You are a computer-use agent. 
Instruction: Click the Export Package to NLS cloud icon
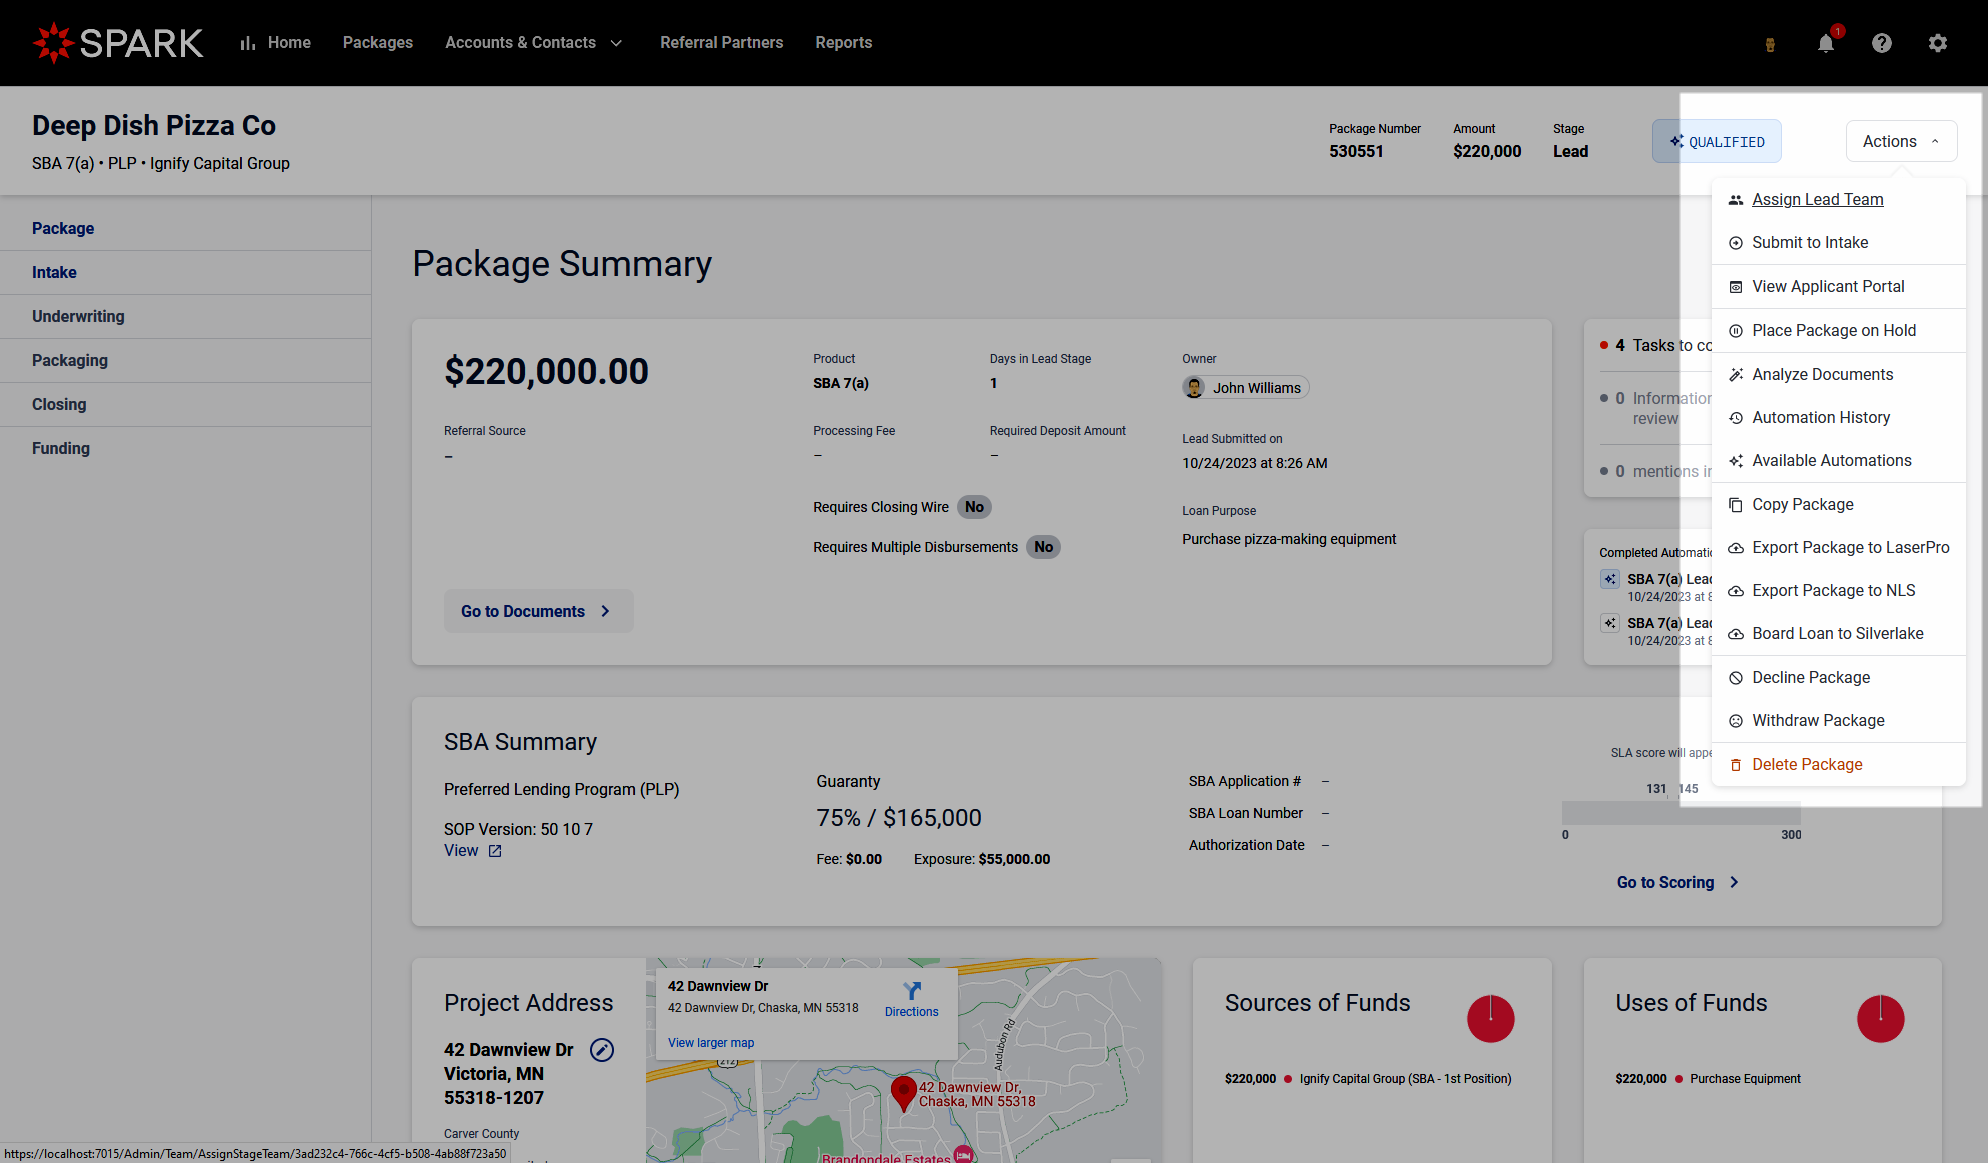coord(1736,591)
